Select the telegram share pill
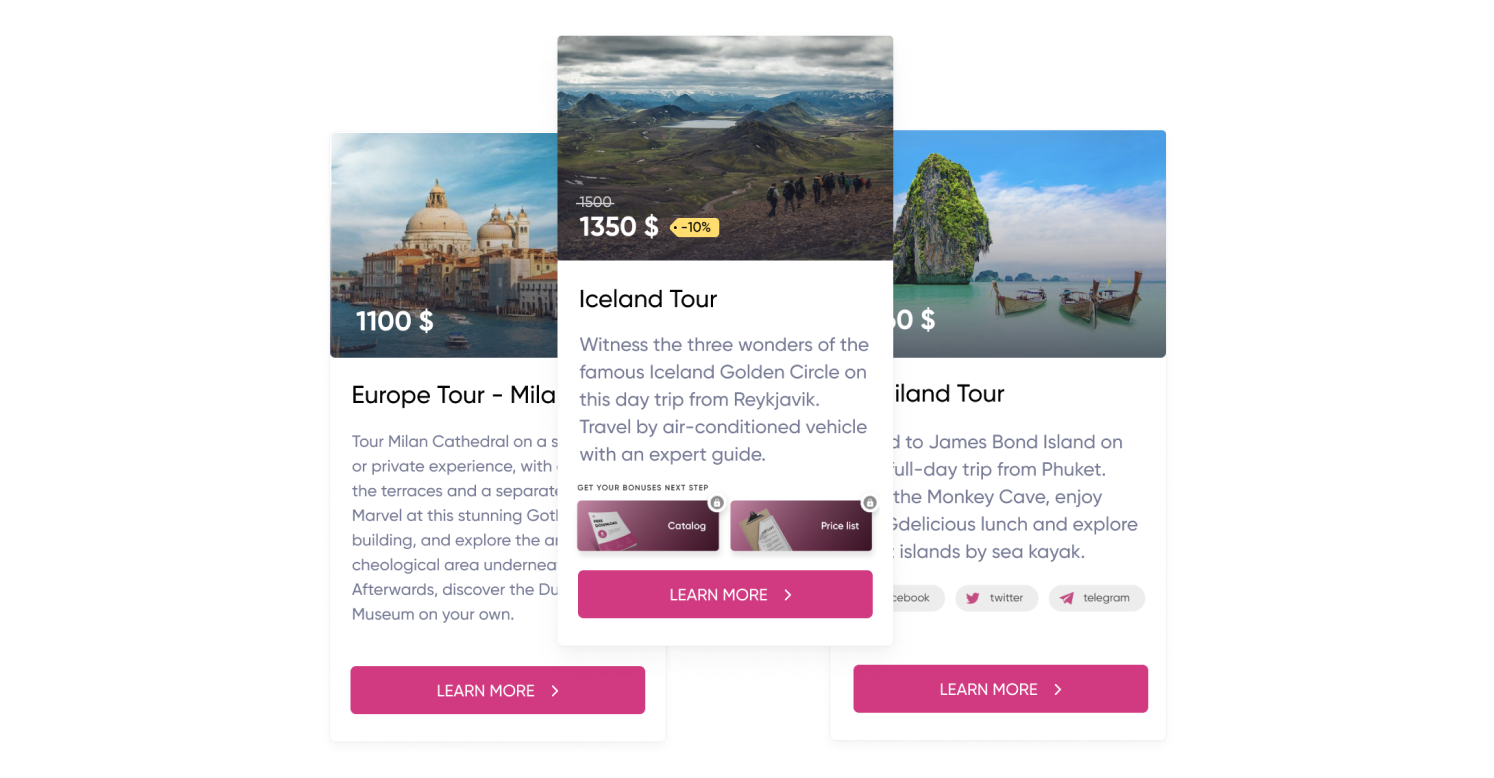Image resolution: width=1494 pixels, height=778 pixels. (1096, 598)
